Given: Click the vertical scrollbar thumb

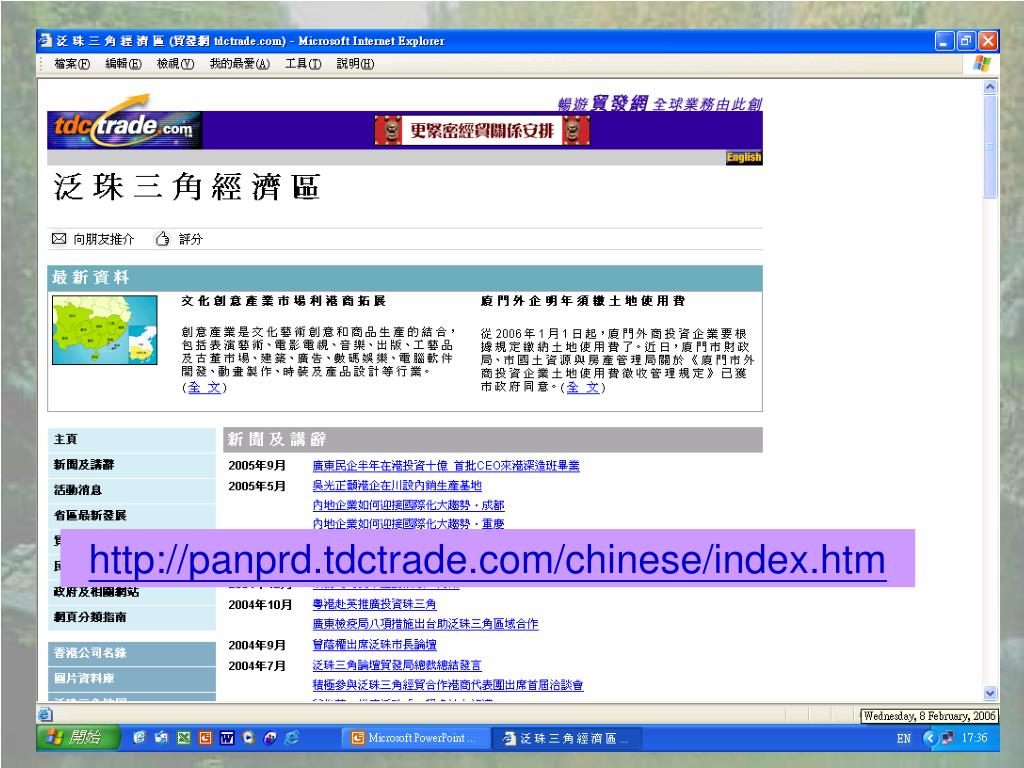Looking at the screenshot, I should click(x=990, y=146).
